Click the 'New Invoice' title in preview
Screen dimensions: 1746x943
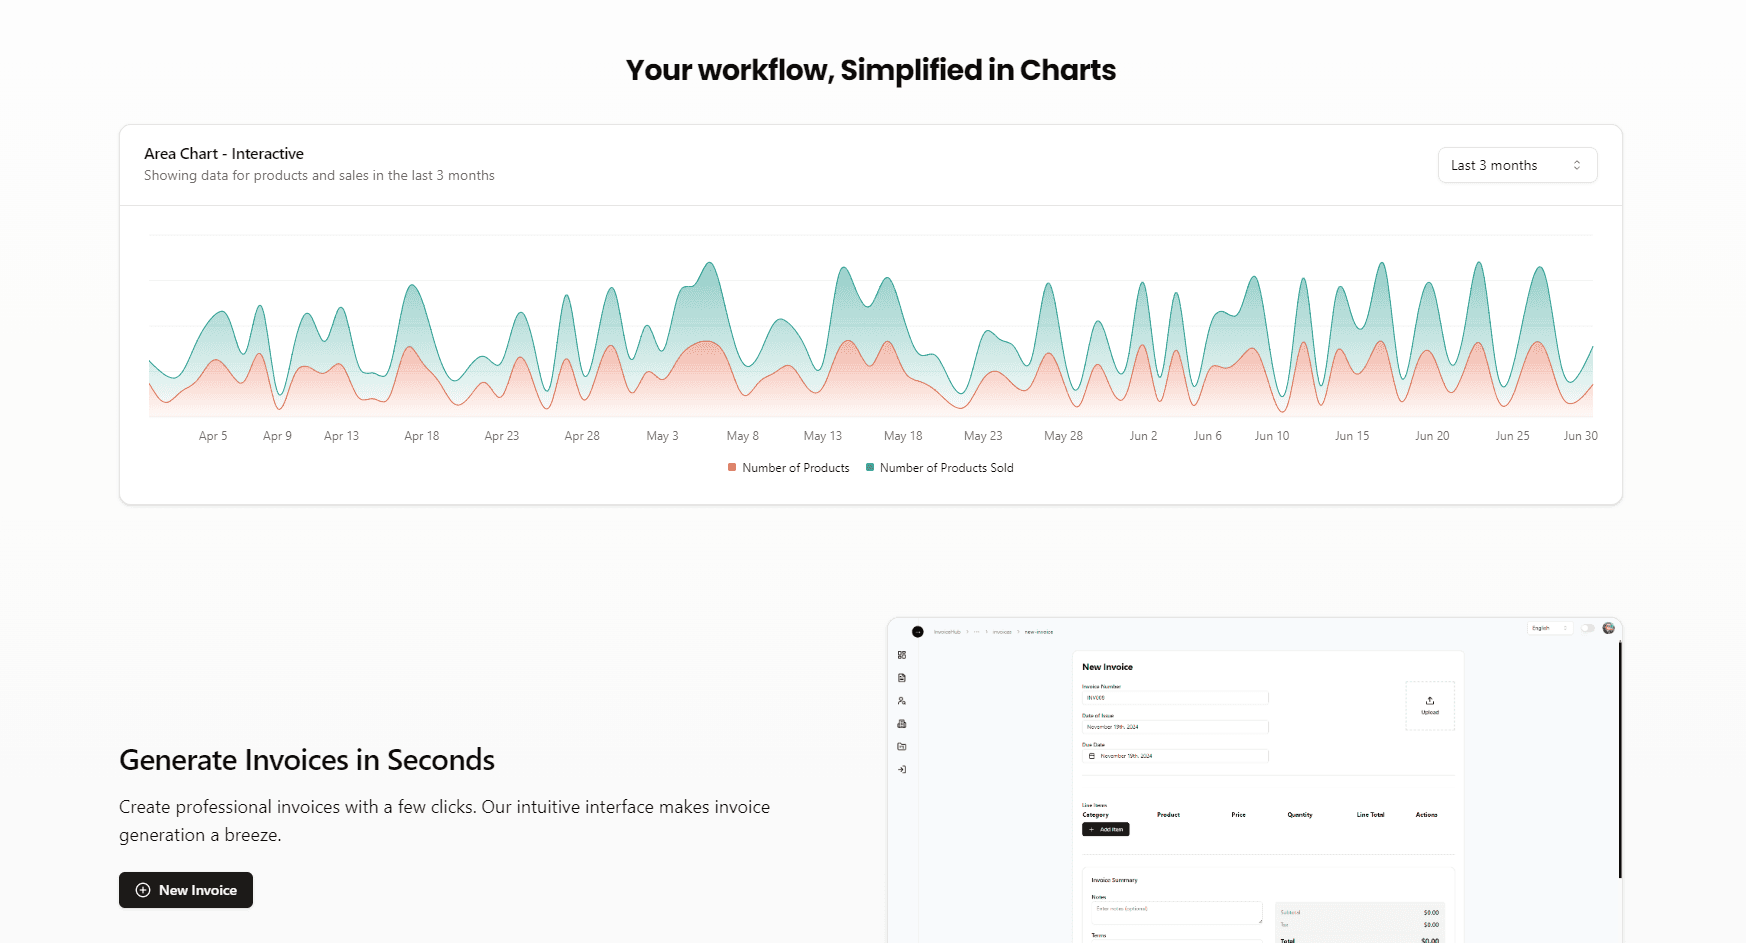(x=1107, y=667)
